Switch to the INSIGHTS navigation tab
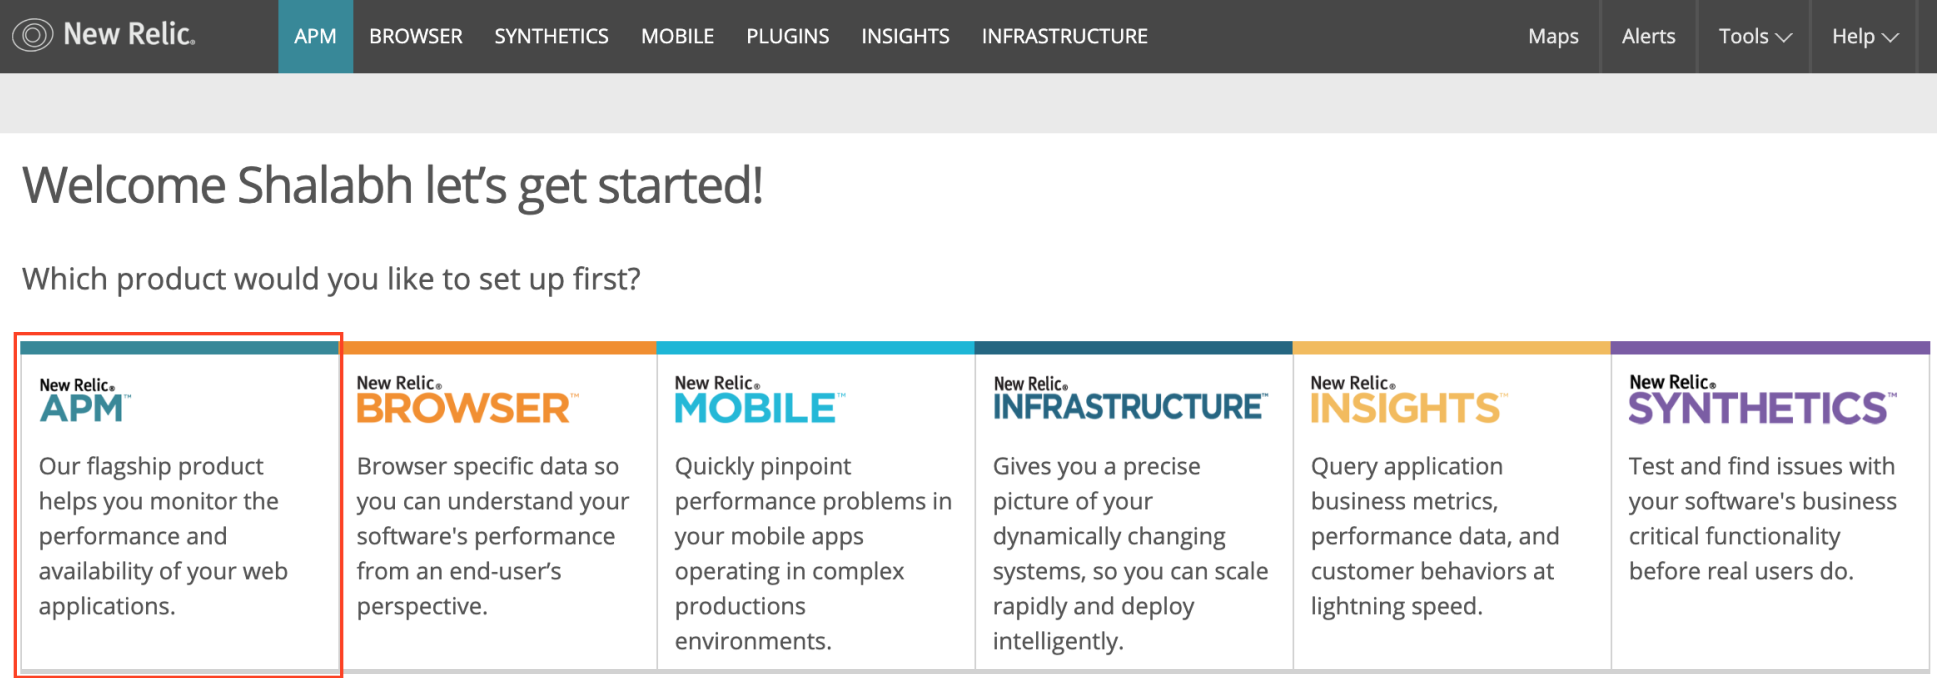The height and width of the screenshot is (678, 1937). pyautogui.click(x=905, y=37)
